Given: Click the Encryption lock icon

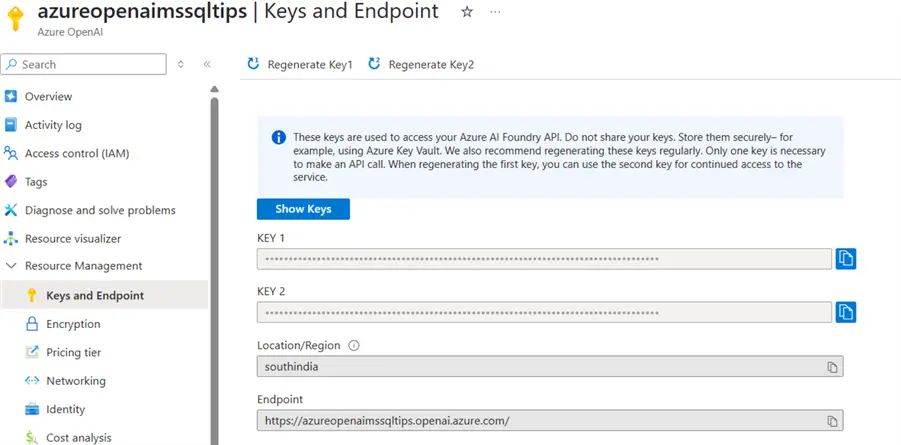Looking at the screenshot, I should pos(32,324).
